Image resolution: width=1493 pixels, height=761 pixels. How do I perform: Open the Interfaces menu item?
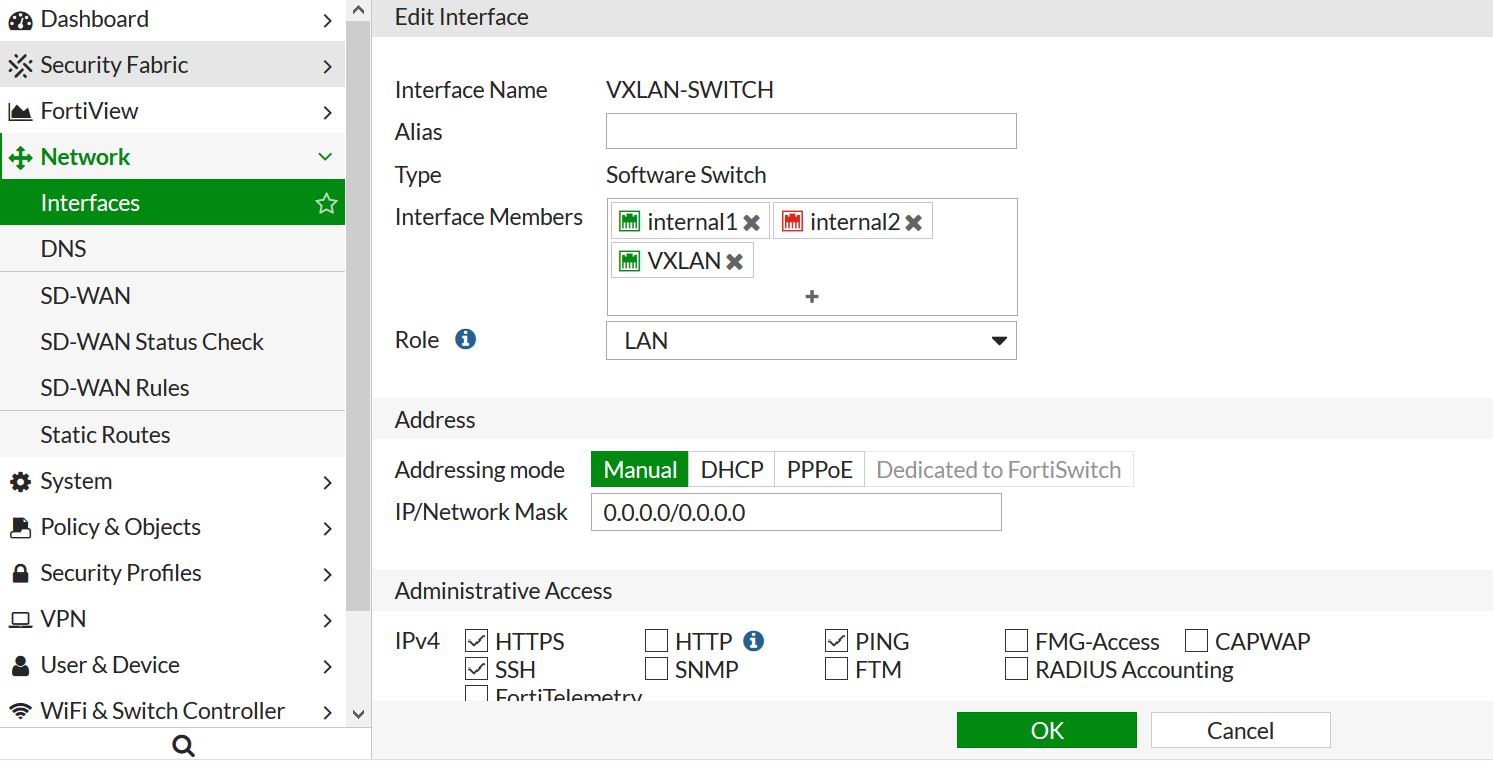[x=173, y=203]
